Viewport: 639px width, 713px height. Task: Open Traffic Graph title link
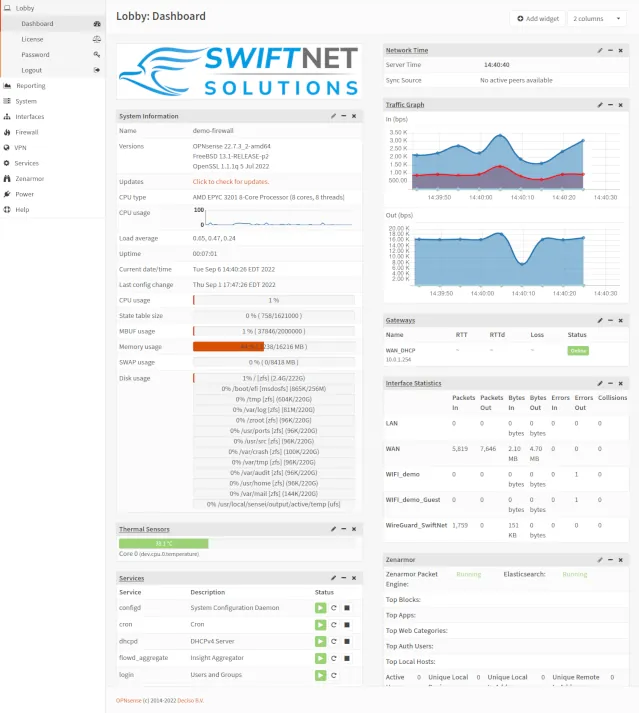click(x=405, y=105)
